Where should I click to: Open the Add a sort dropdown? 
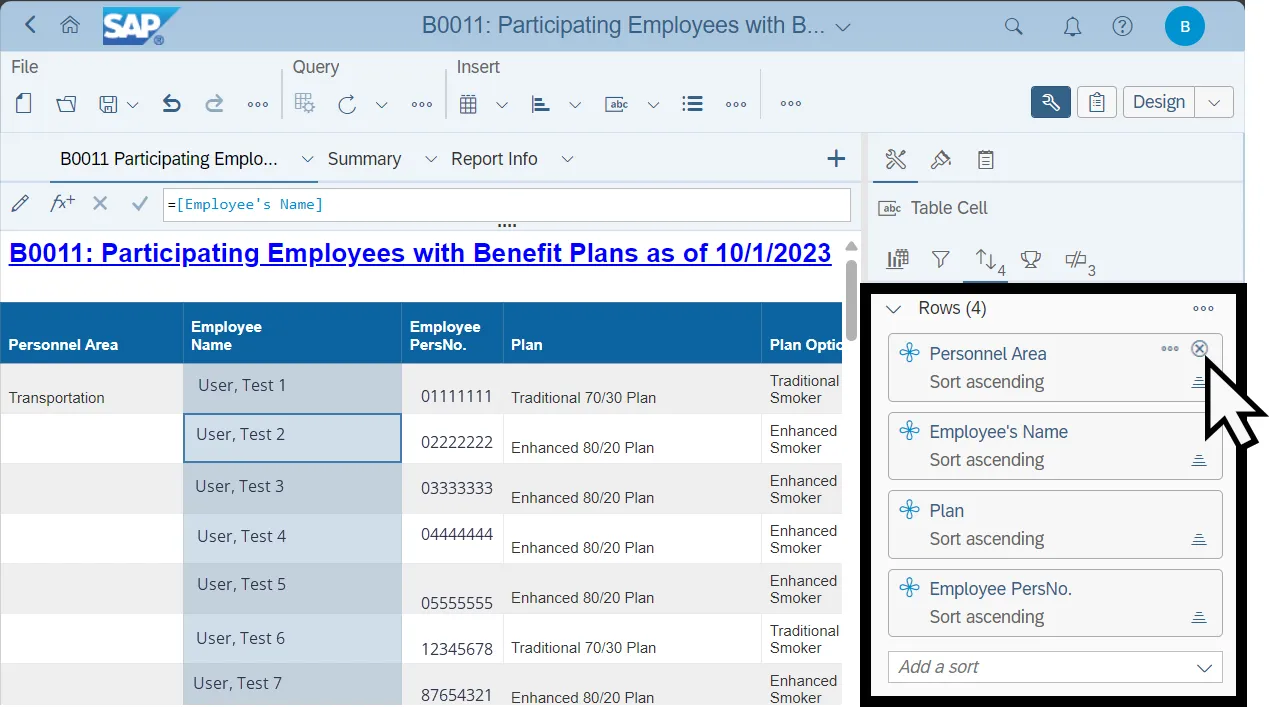click(1203, 667)
